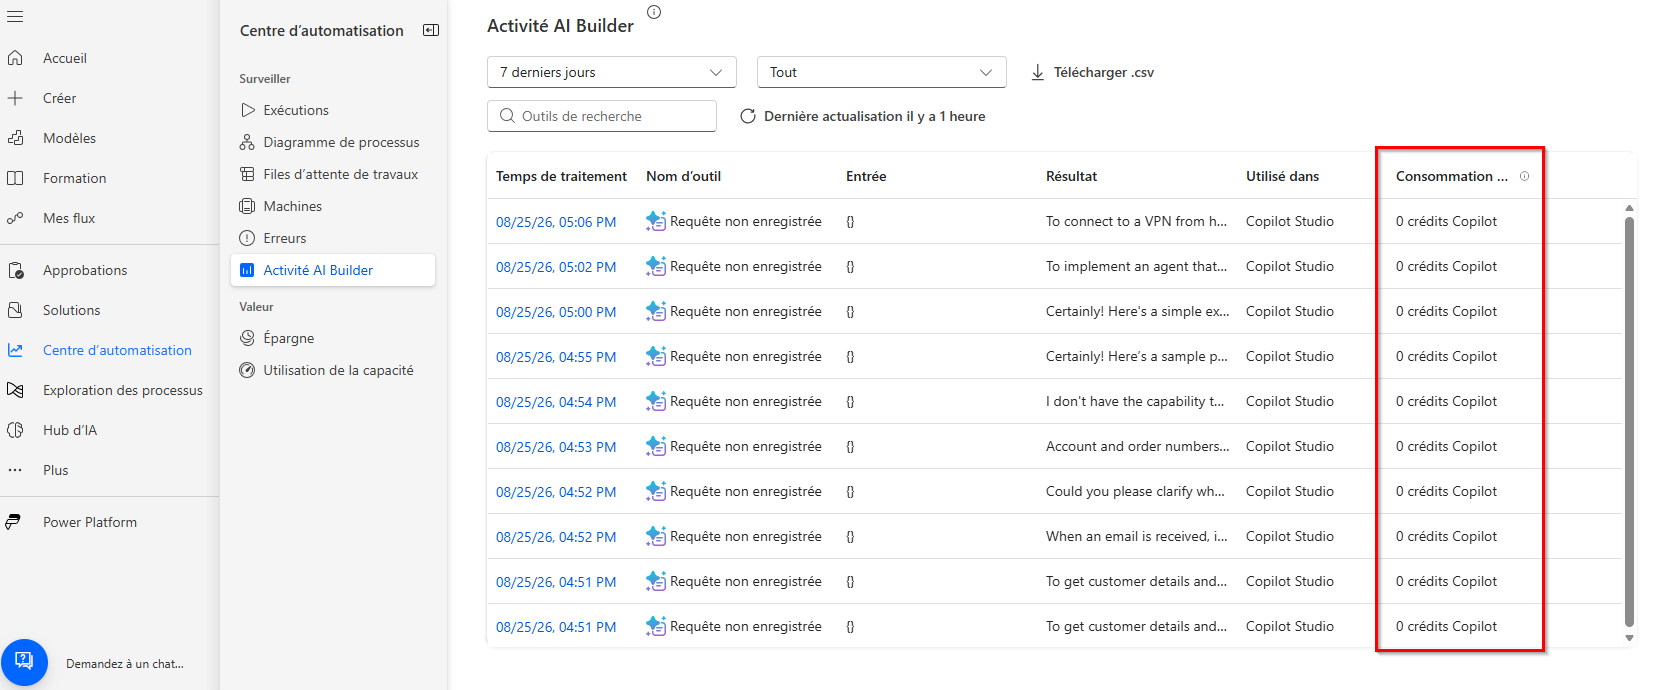
Task: Open the Tout filter dropdown
Action: 882,72
